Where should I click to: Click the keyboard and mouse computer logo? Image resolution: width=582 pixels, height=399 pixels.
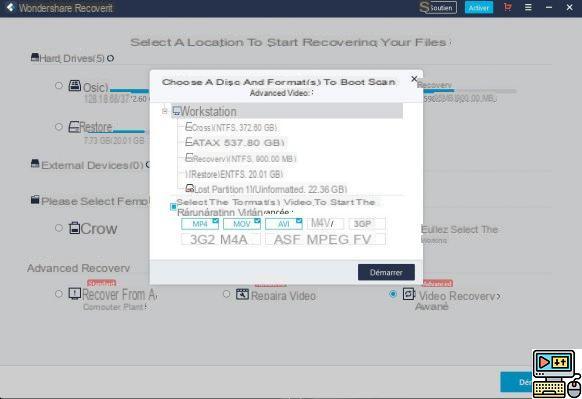pos(557,374)
